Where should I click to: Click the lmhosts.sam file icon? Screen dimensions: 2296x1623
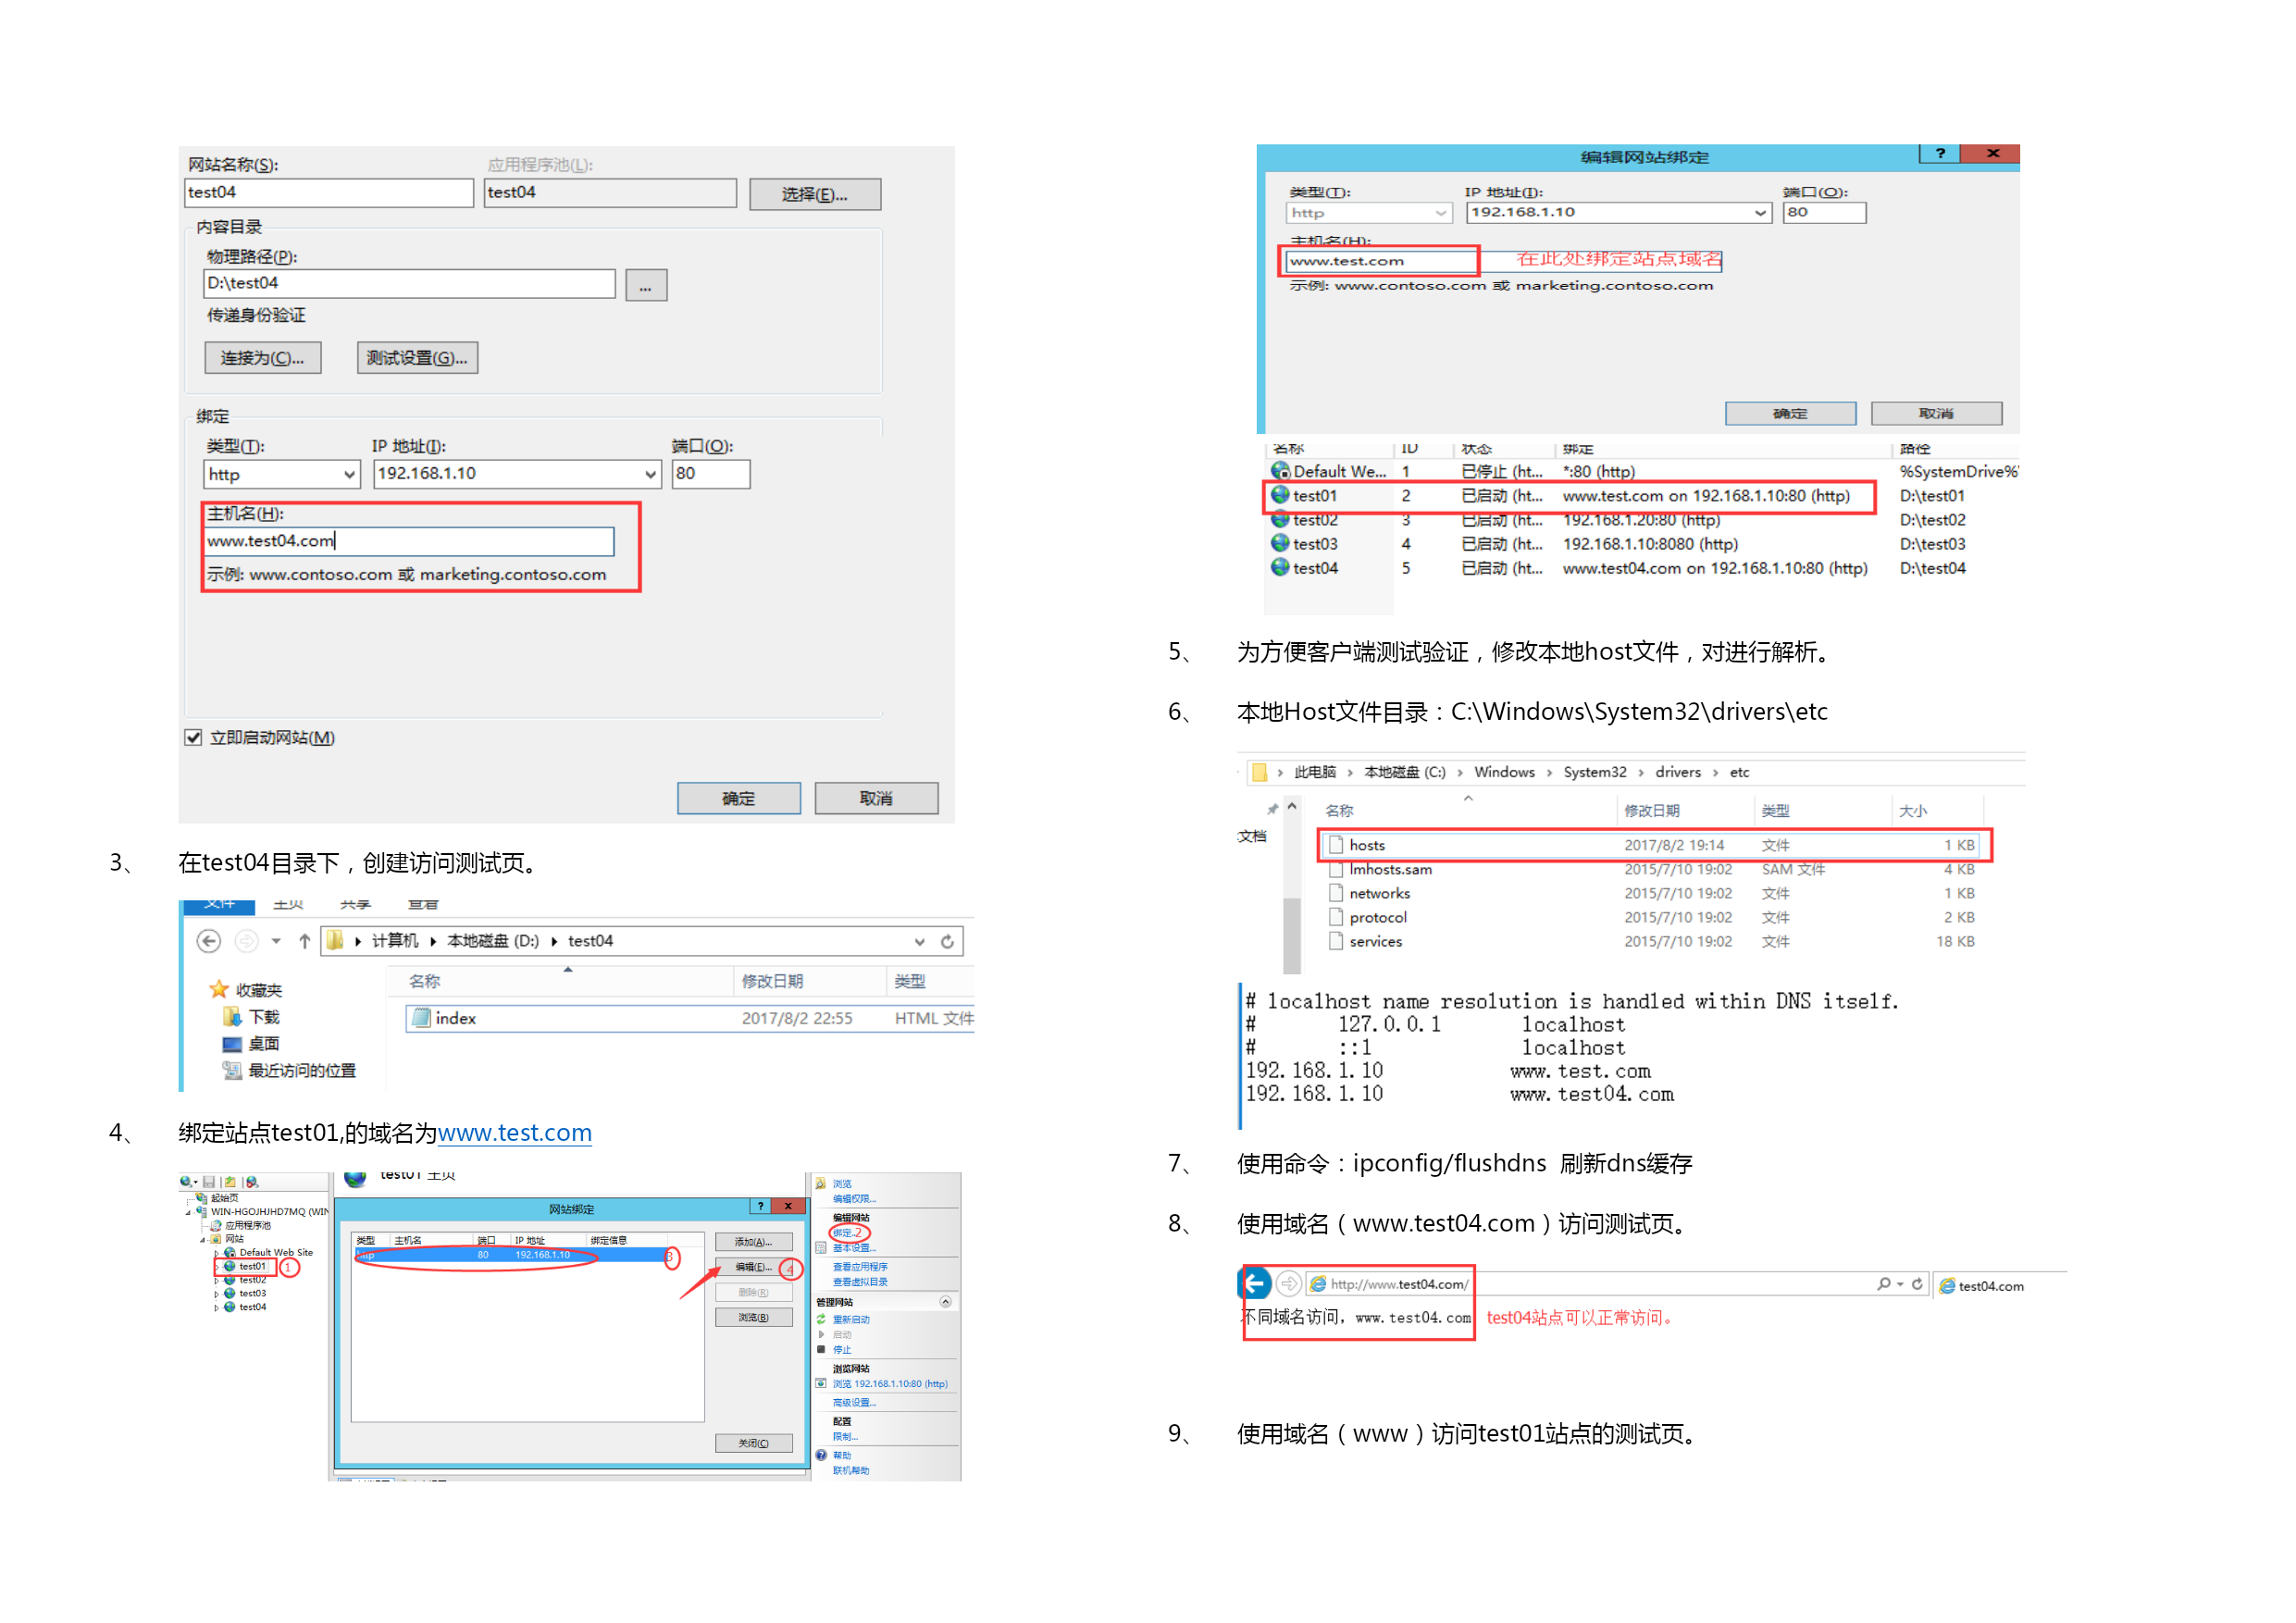tap(1336, 869)
